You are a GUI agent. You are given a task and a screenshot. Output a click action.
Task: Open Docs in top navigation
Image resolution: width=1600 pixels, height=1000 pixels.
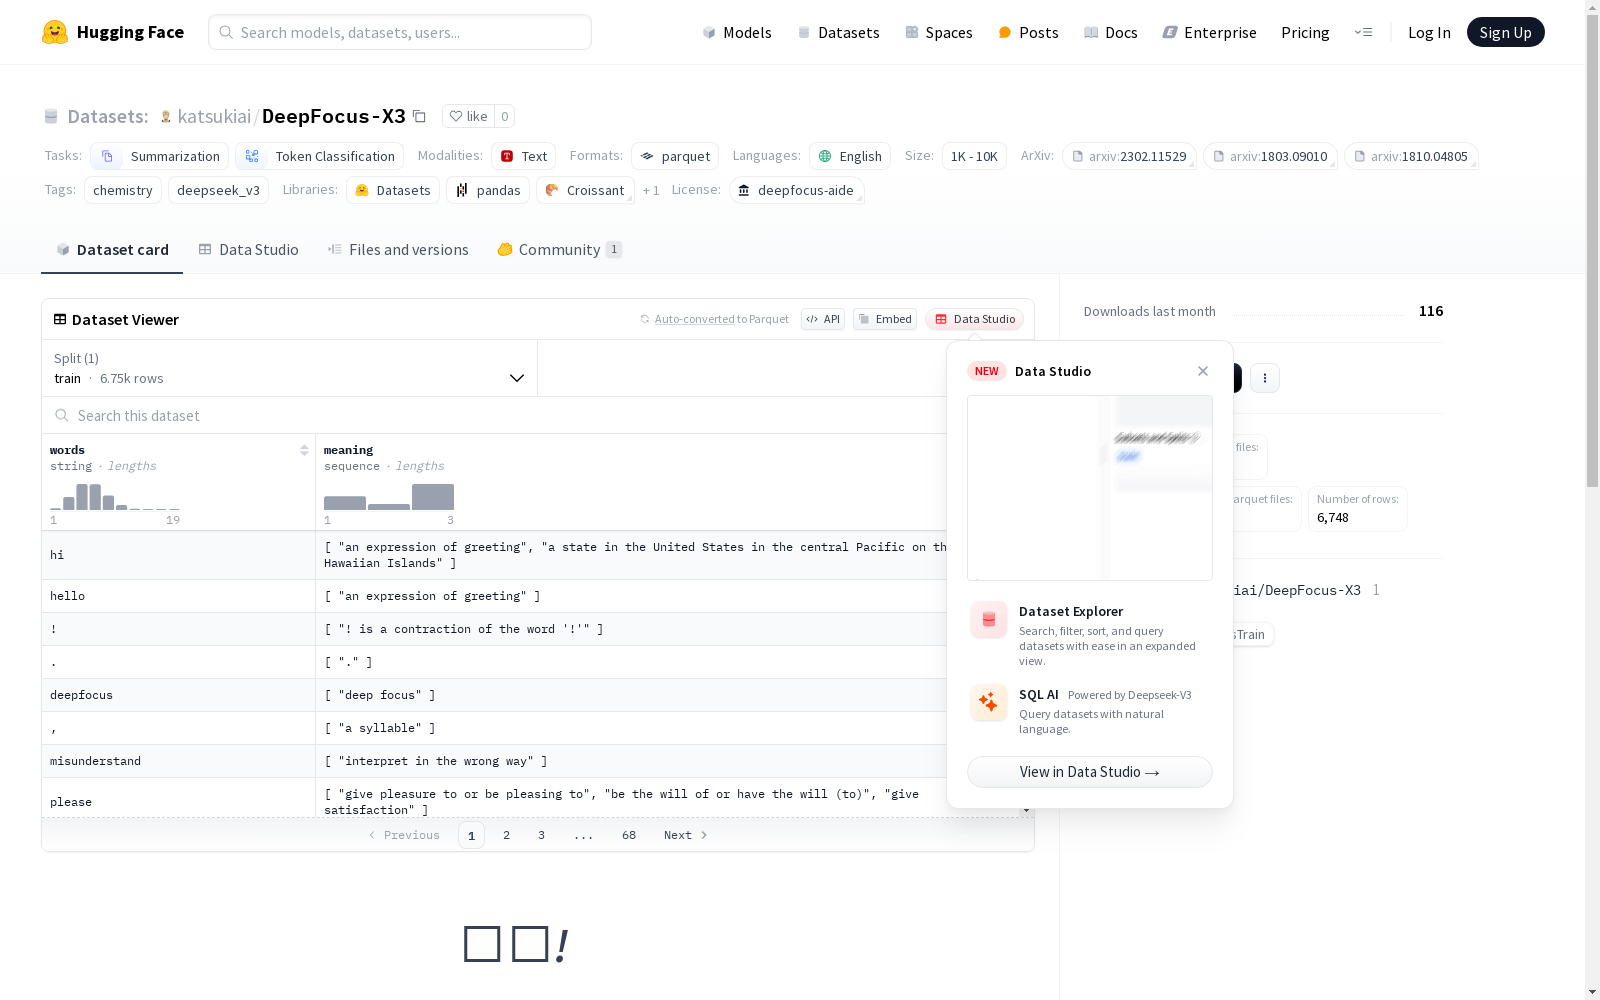[x=1111, y=32]
